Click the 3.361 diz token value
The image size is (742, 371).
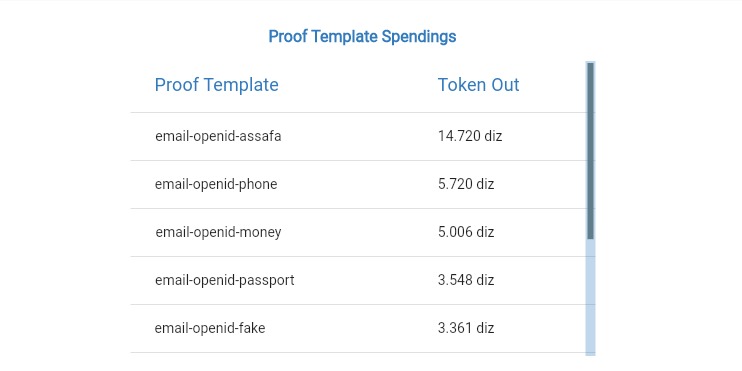click(x=466, y=328)
